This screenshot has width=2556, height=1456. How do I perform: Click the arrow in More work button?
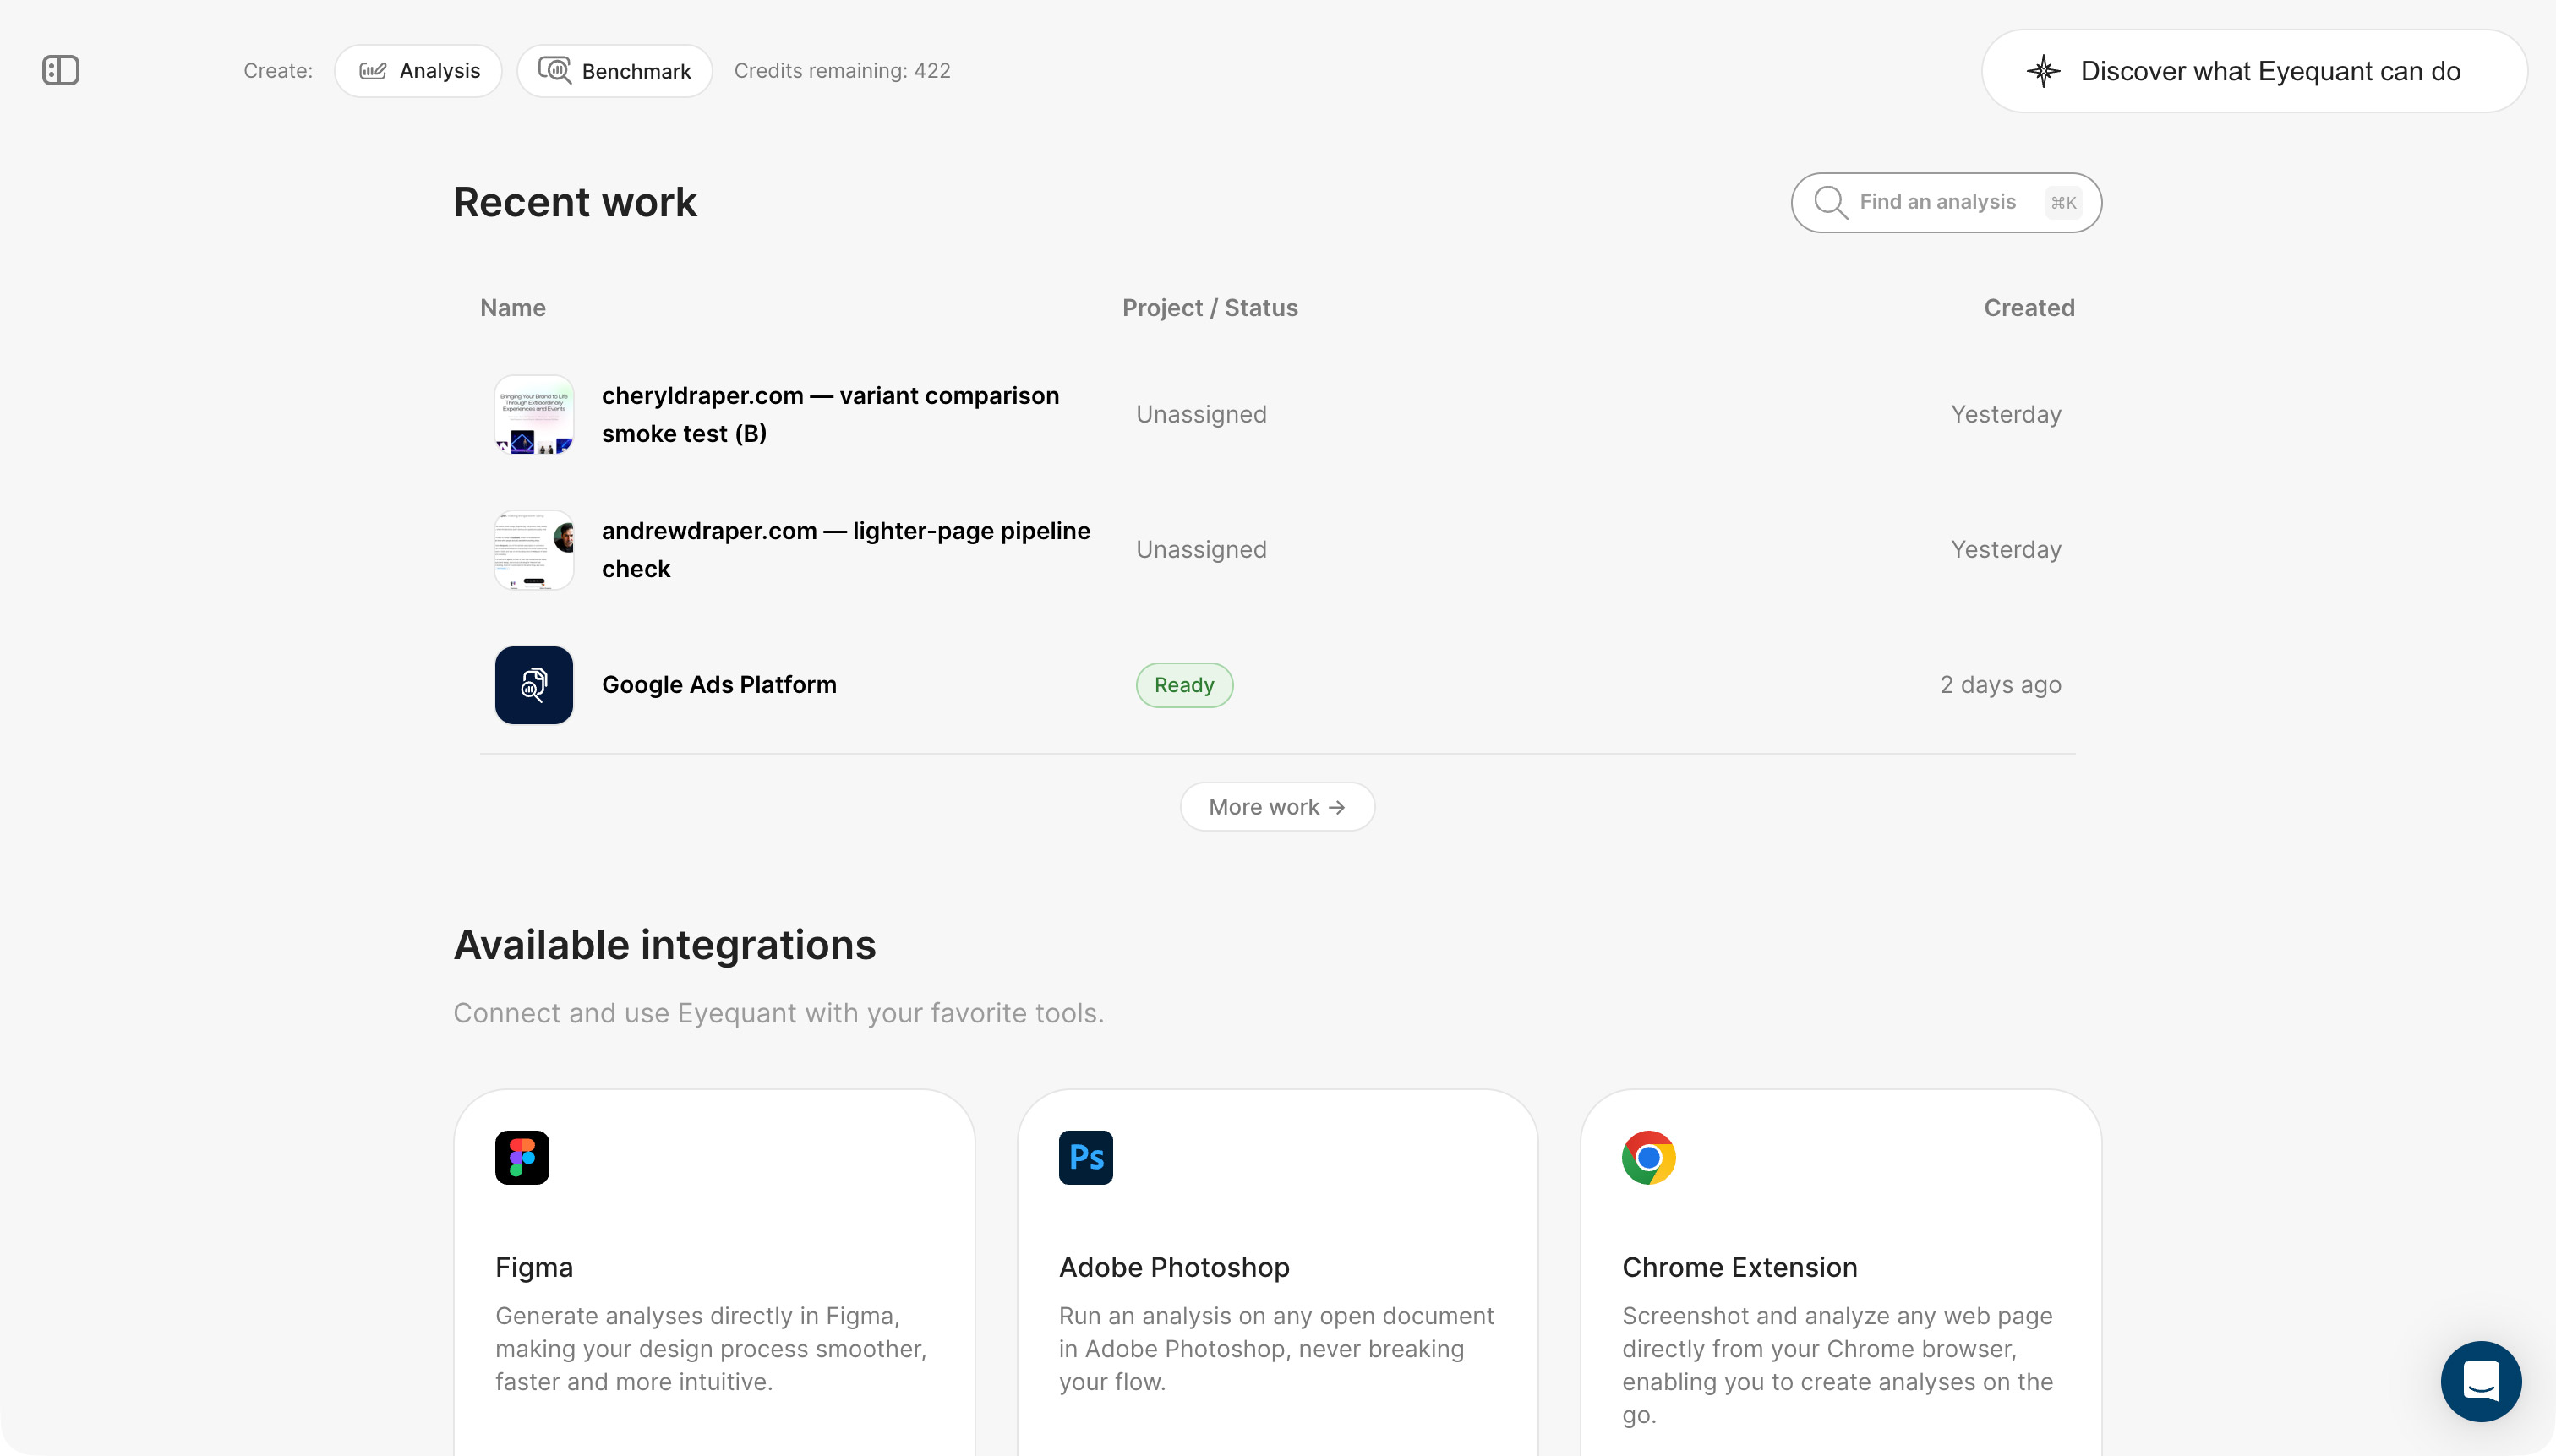1337,807
